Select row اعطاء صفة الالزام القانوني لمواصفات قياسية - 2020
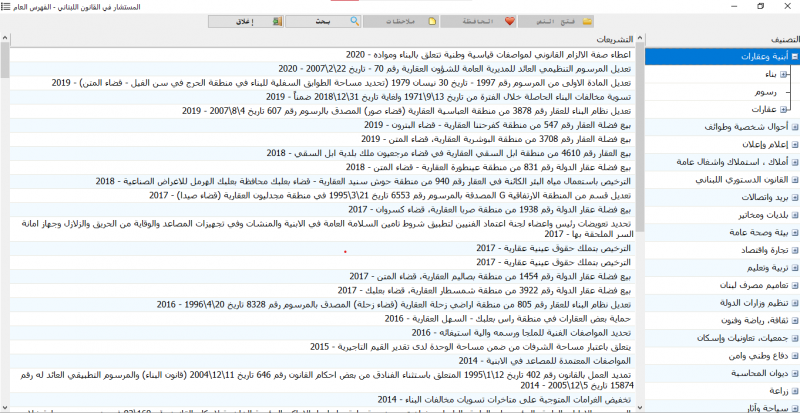The height and width of the screenshot is (413, 800). coord(323,55)
